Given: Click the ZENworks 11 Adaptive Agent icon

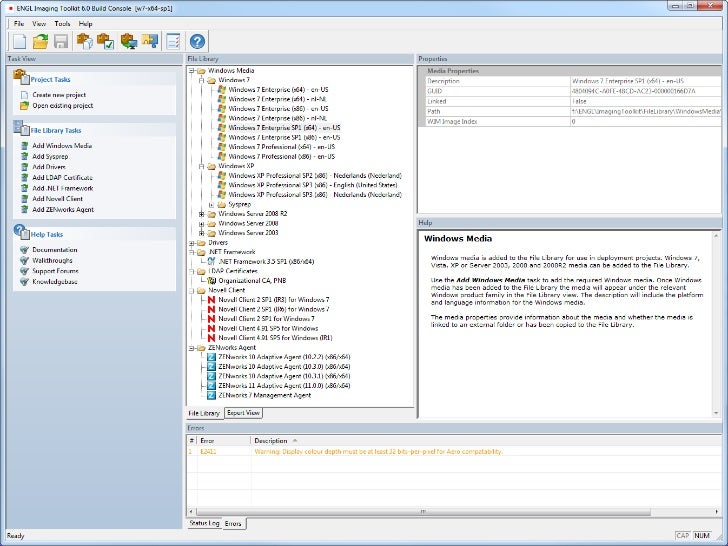Looking at the screenshot, I should point(211,386).
